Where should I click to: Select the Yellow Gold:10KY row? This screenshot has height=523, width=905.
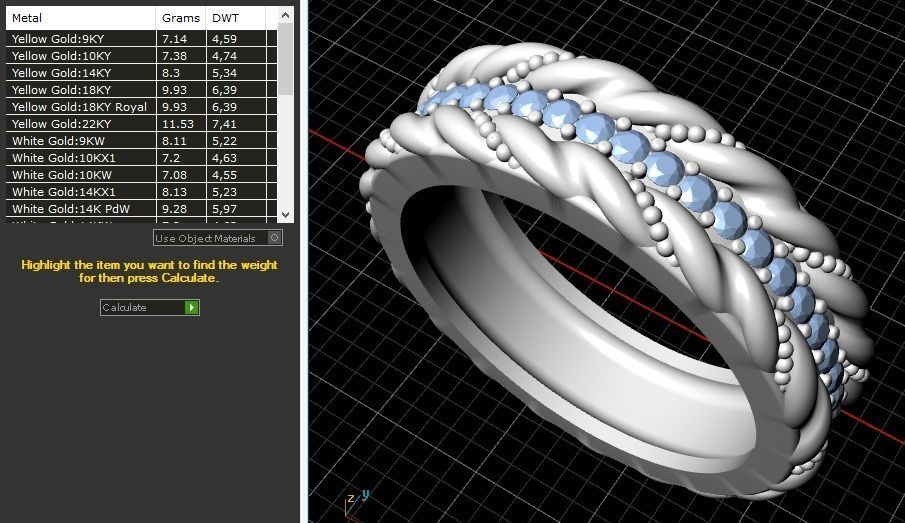(141, 56)
